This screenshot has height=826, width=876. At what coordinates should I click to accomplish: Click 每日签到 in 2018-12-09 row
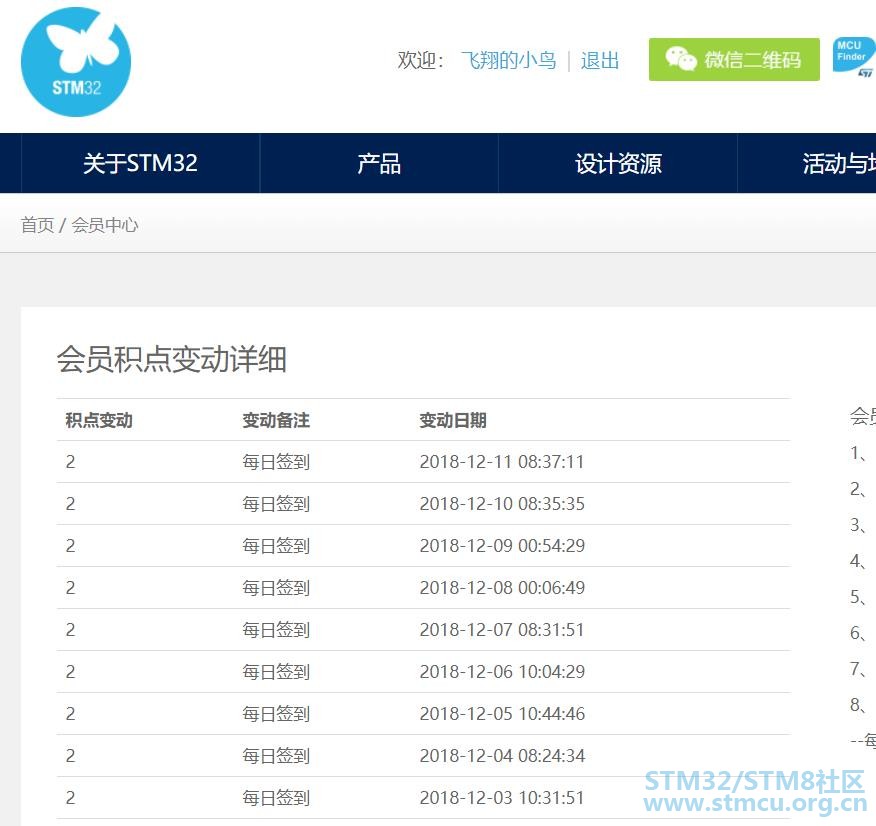point(276,546)
